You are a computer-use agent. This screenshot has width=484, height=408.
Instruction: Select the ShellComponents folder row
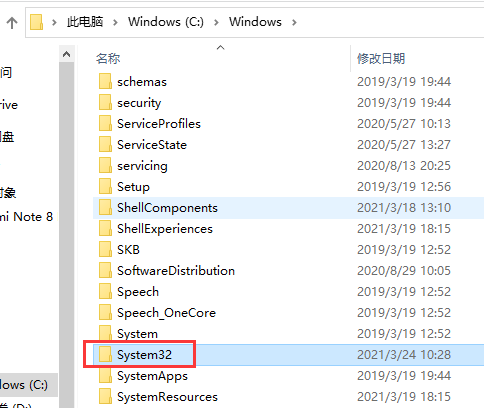288,208
